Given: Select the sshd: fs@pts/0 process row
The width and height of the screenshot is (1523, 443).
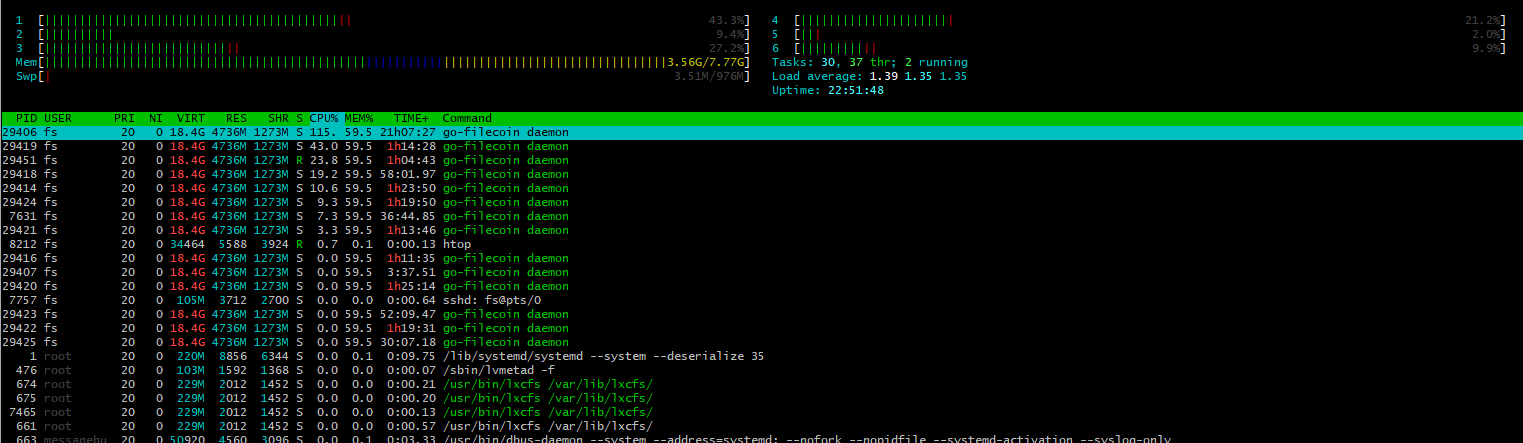Looking at the screenshot, I should tap(761, 300).
